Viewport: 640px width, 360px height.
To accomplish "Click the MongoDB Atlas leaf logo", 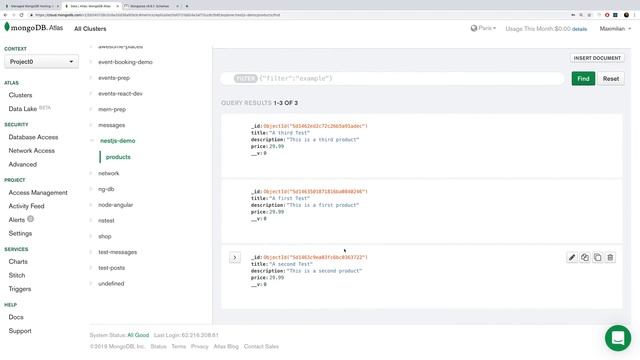I will coord(7,27).
